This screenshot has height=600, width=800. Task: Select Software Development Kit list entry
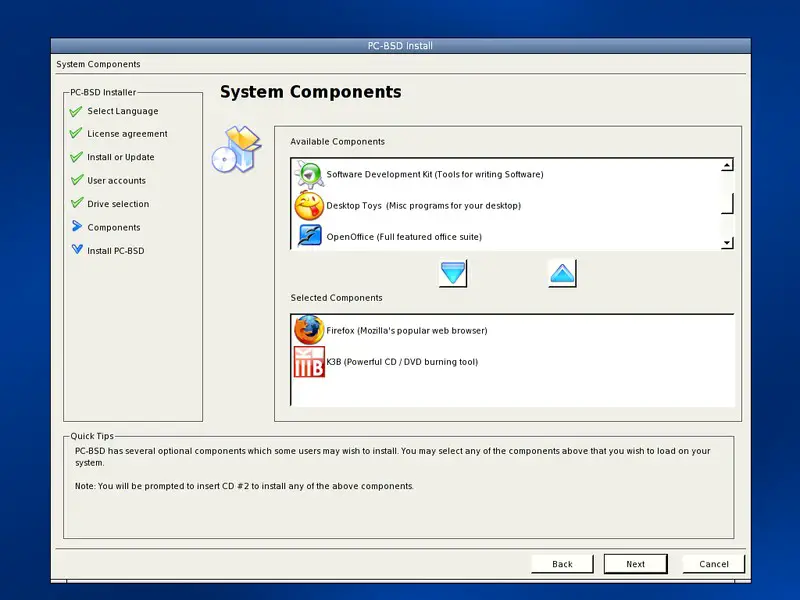[x=505, y=174]
